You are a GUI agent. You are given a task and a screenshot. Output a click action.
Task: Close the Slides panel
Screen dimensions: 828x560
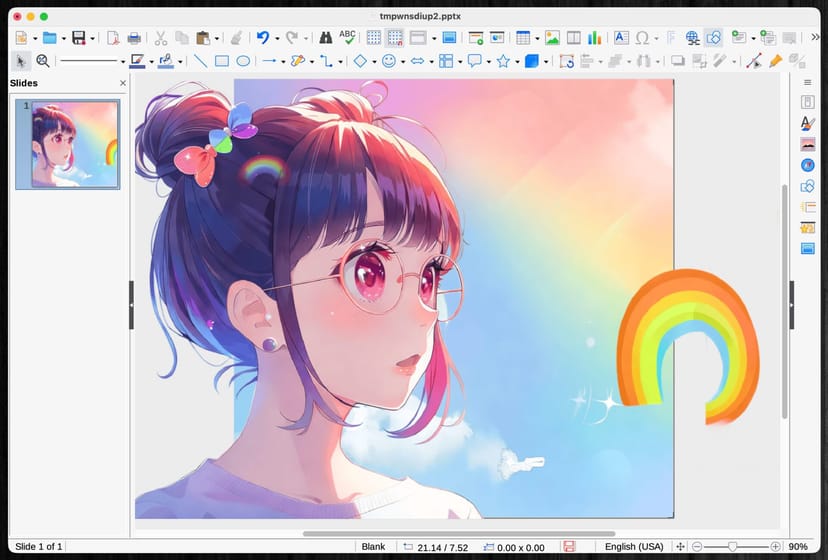tap(123, 83)
